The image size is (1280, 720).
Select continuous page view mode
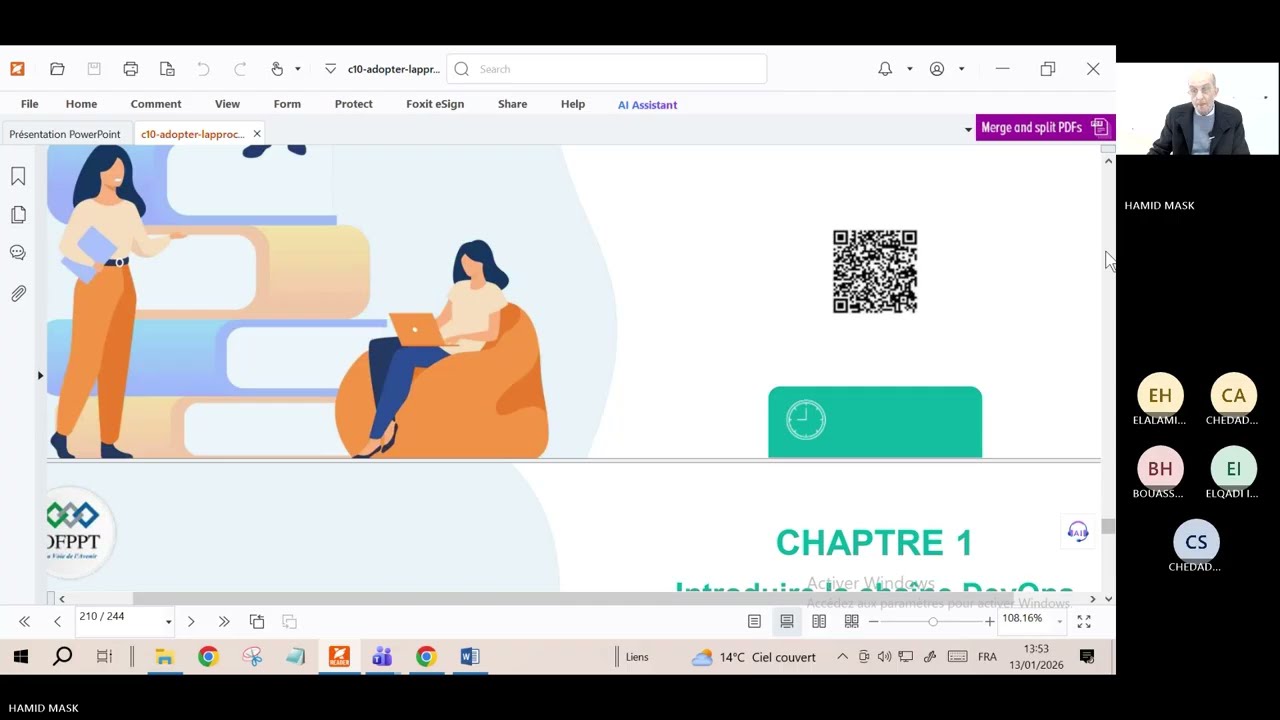(787, 621)
